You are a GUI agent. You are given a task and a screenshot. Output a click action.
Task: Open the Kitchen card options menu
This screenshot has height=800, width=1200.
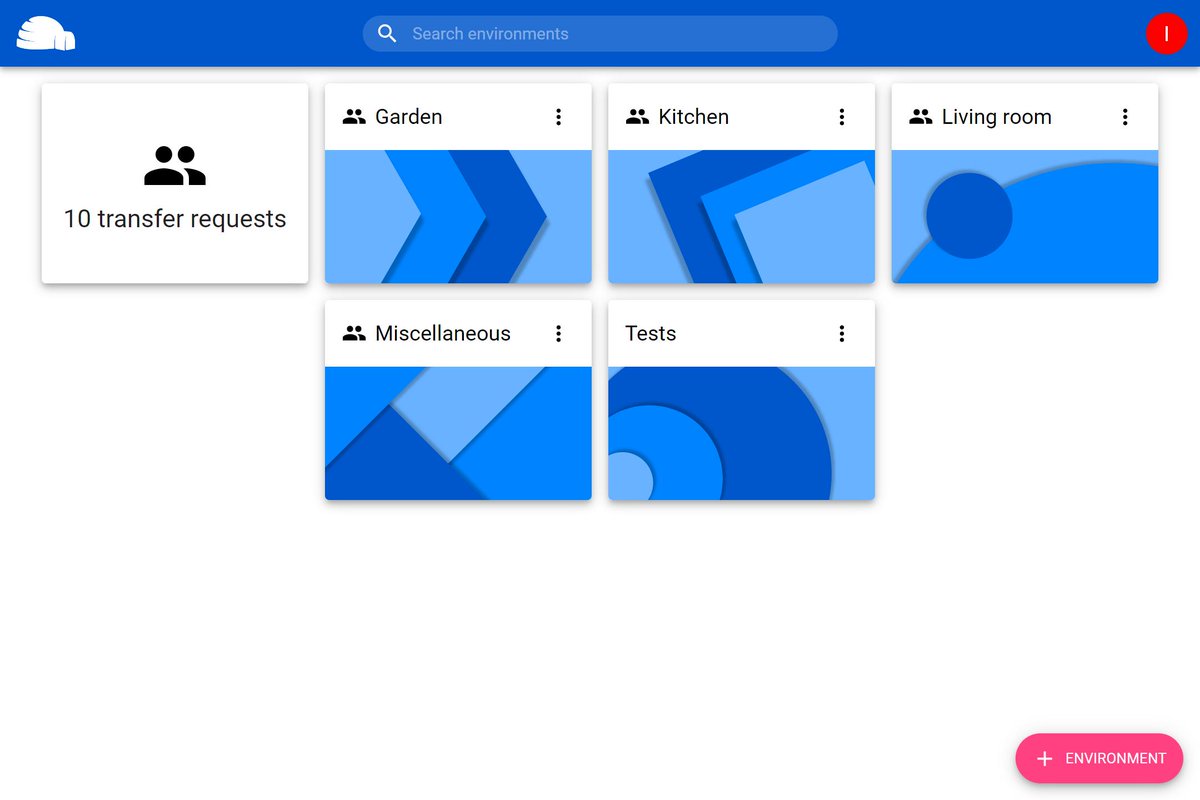pos(842,116)
